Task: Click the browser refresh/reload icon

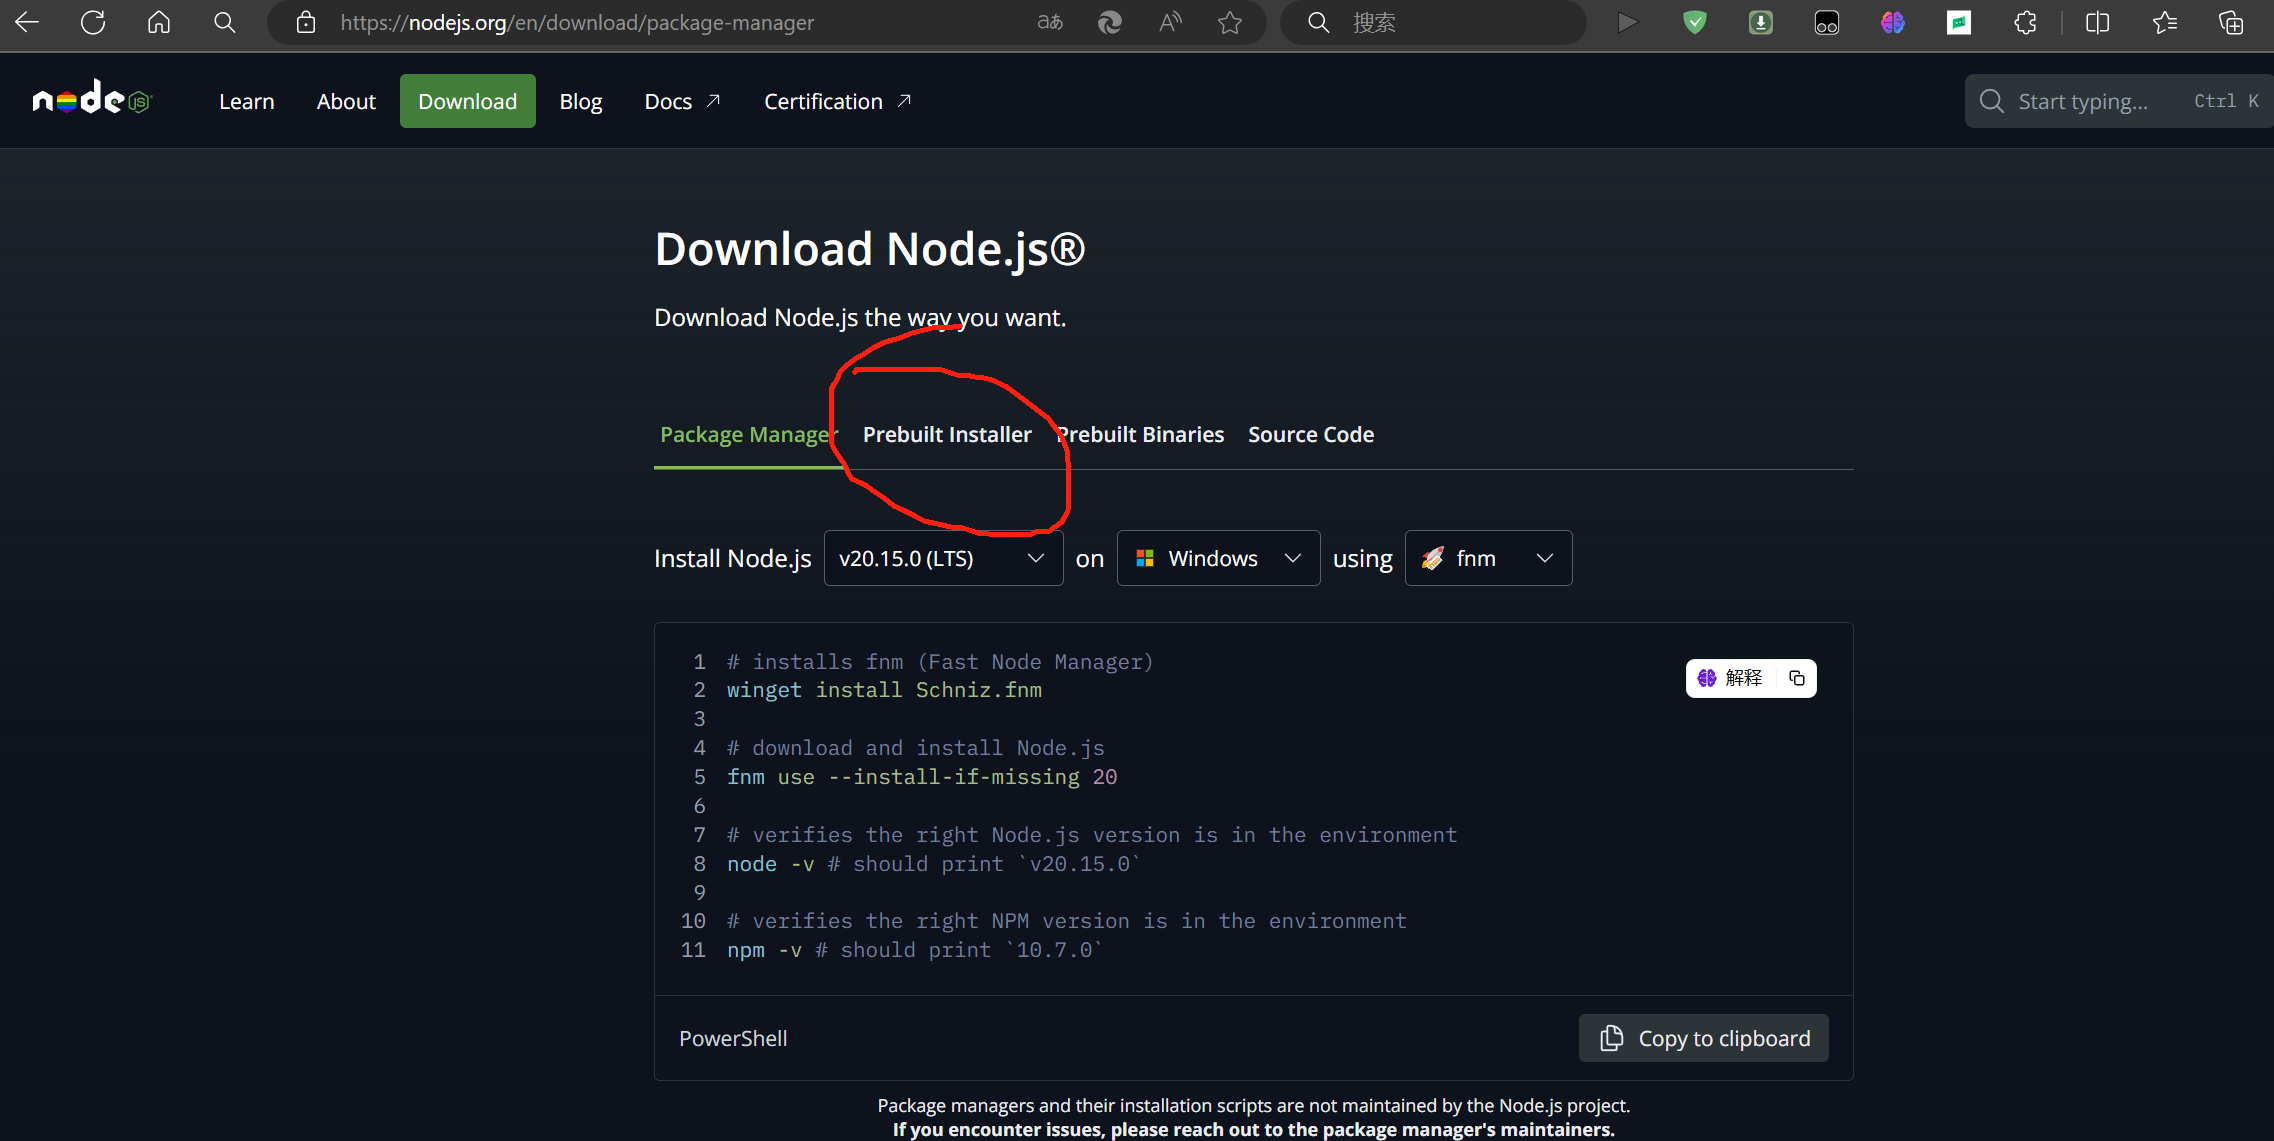Action: [93, 22]
